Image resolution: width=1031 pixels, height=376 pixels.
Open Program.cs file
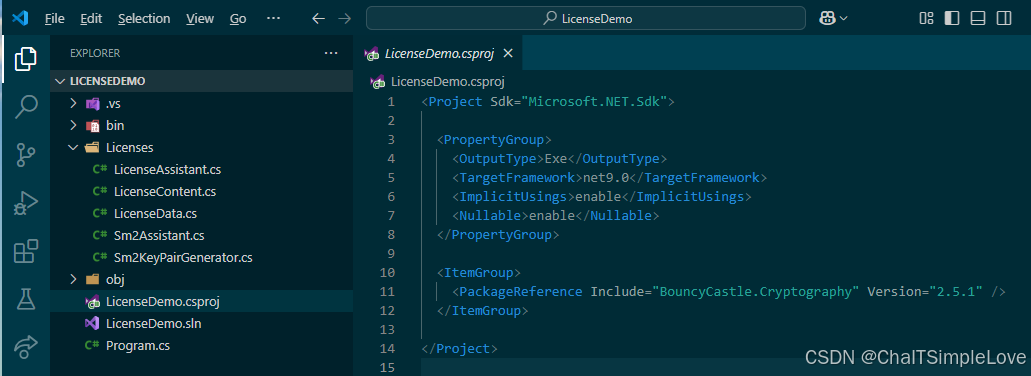(137, 345)
